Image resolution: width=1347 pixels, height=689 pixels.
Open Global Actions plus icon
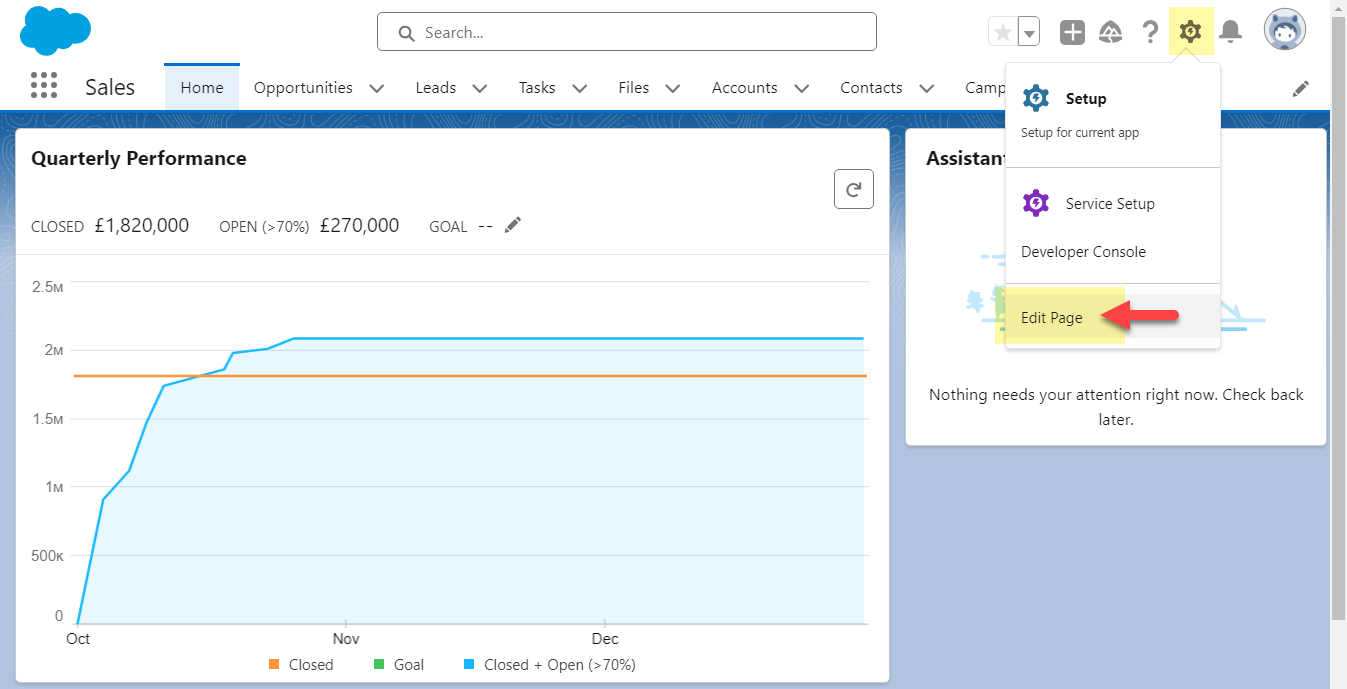click(x=1072, y=32)
